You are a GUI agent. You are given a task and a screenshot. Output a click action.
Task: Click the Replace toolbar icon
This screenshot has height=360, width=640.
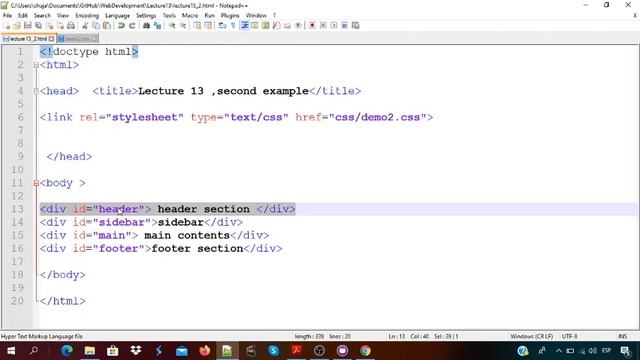(x=157, y=26)
